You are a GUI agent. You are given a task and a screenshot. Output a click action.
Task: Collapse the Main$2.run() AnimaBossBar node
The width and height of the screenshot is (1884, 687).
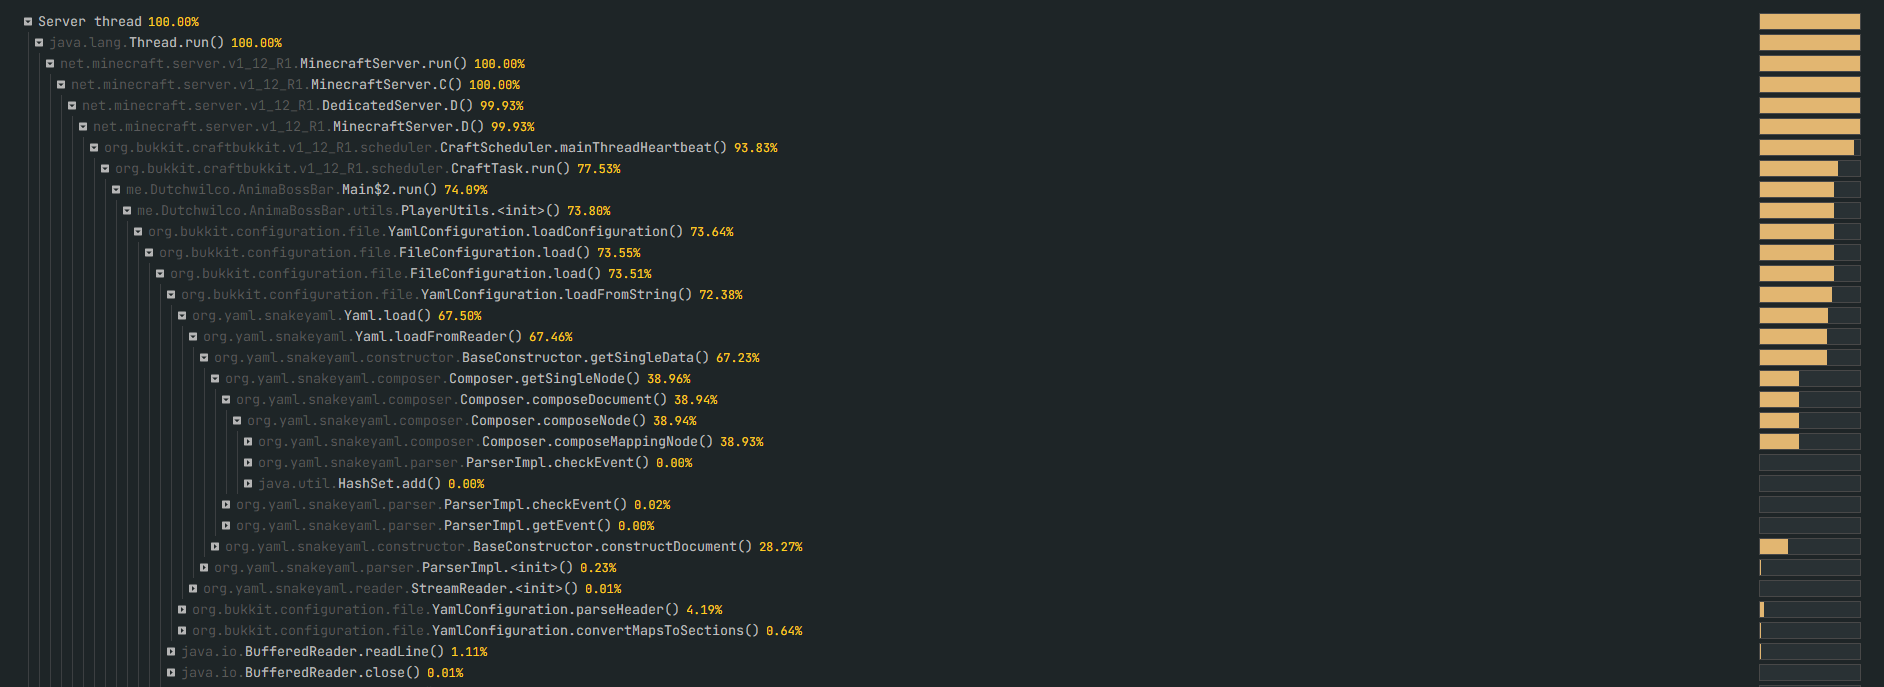116,189
